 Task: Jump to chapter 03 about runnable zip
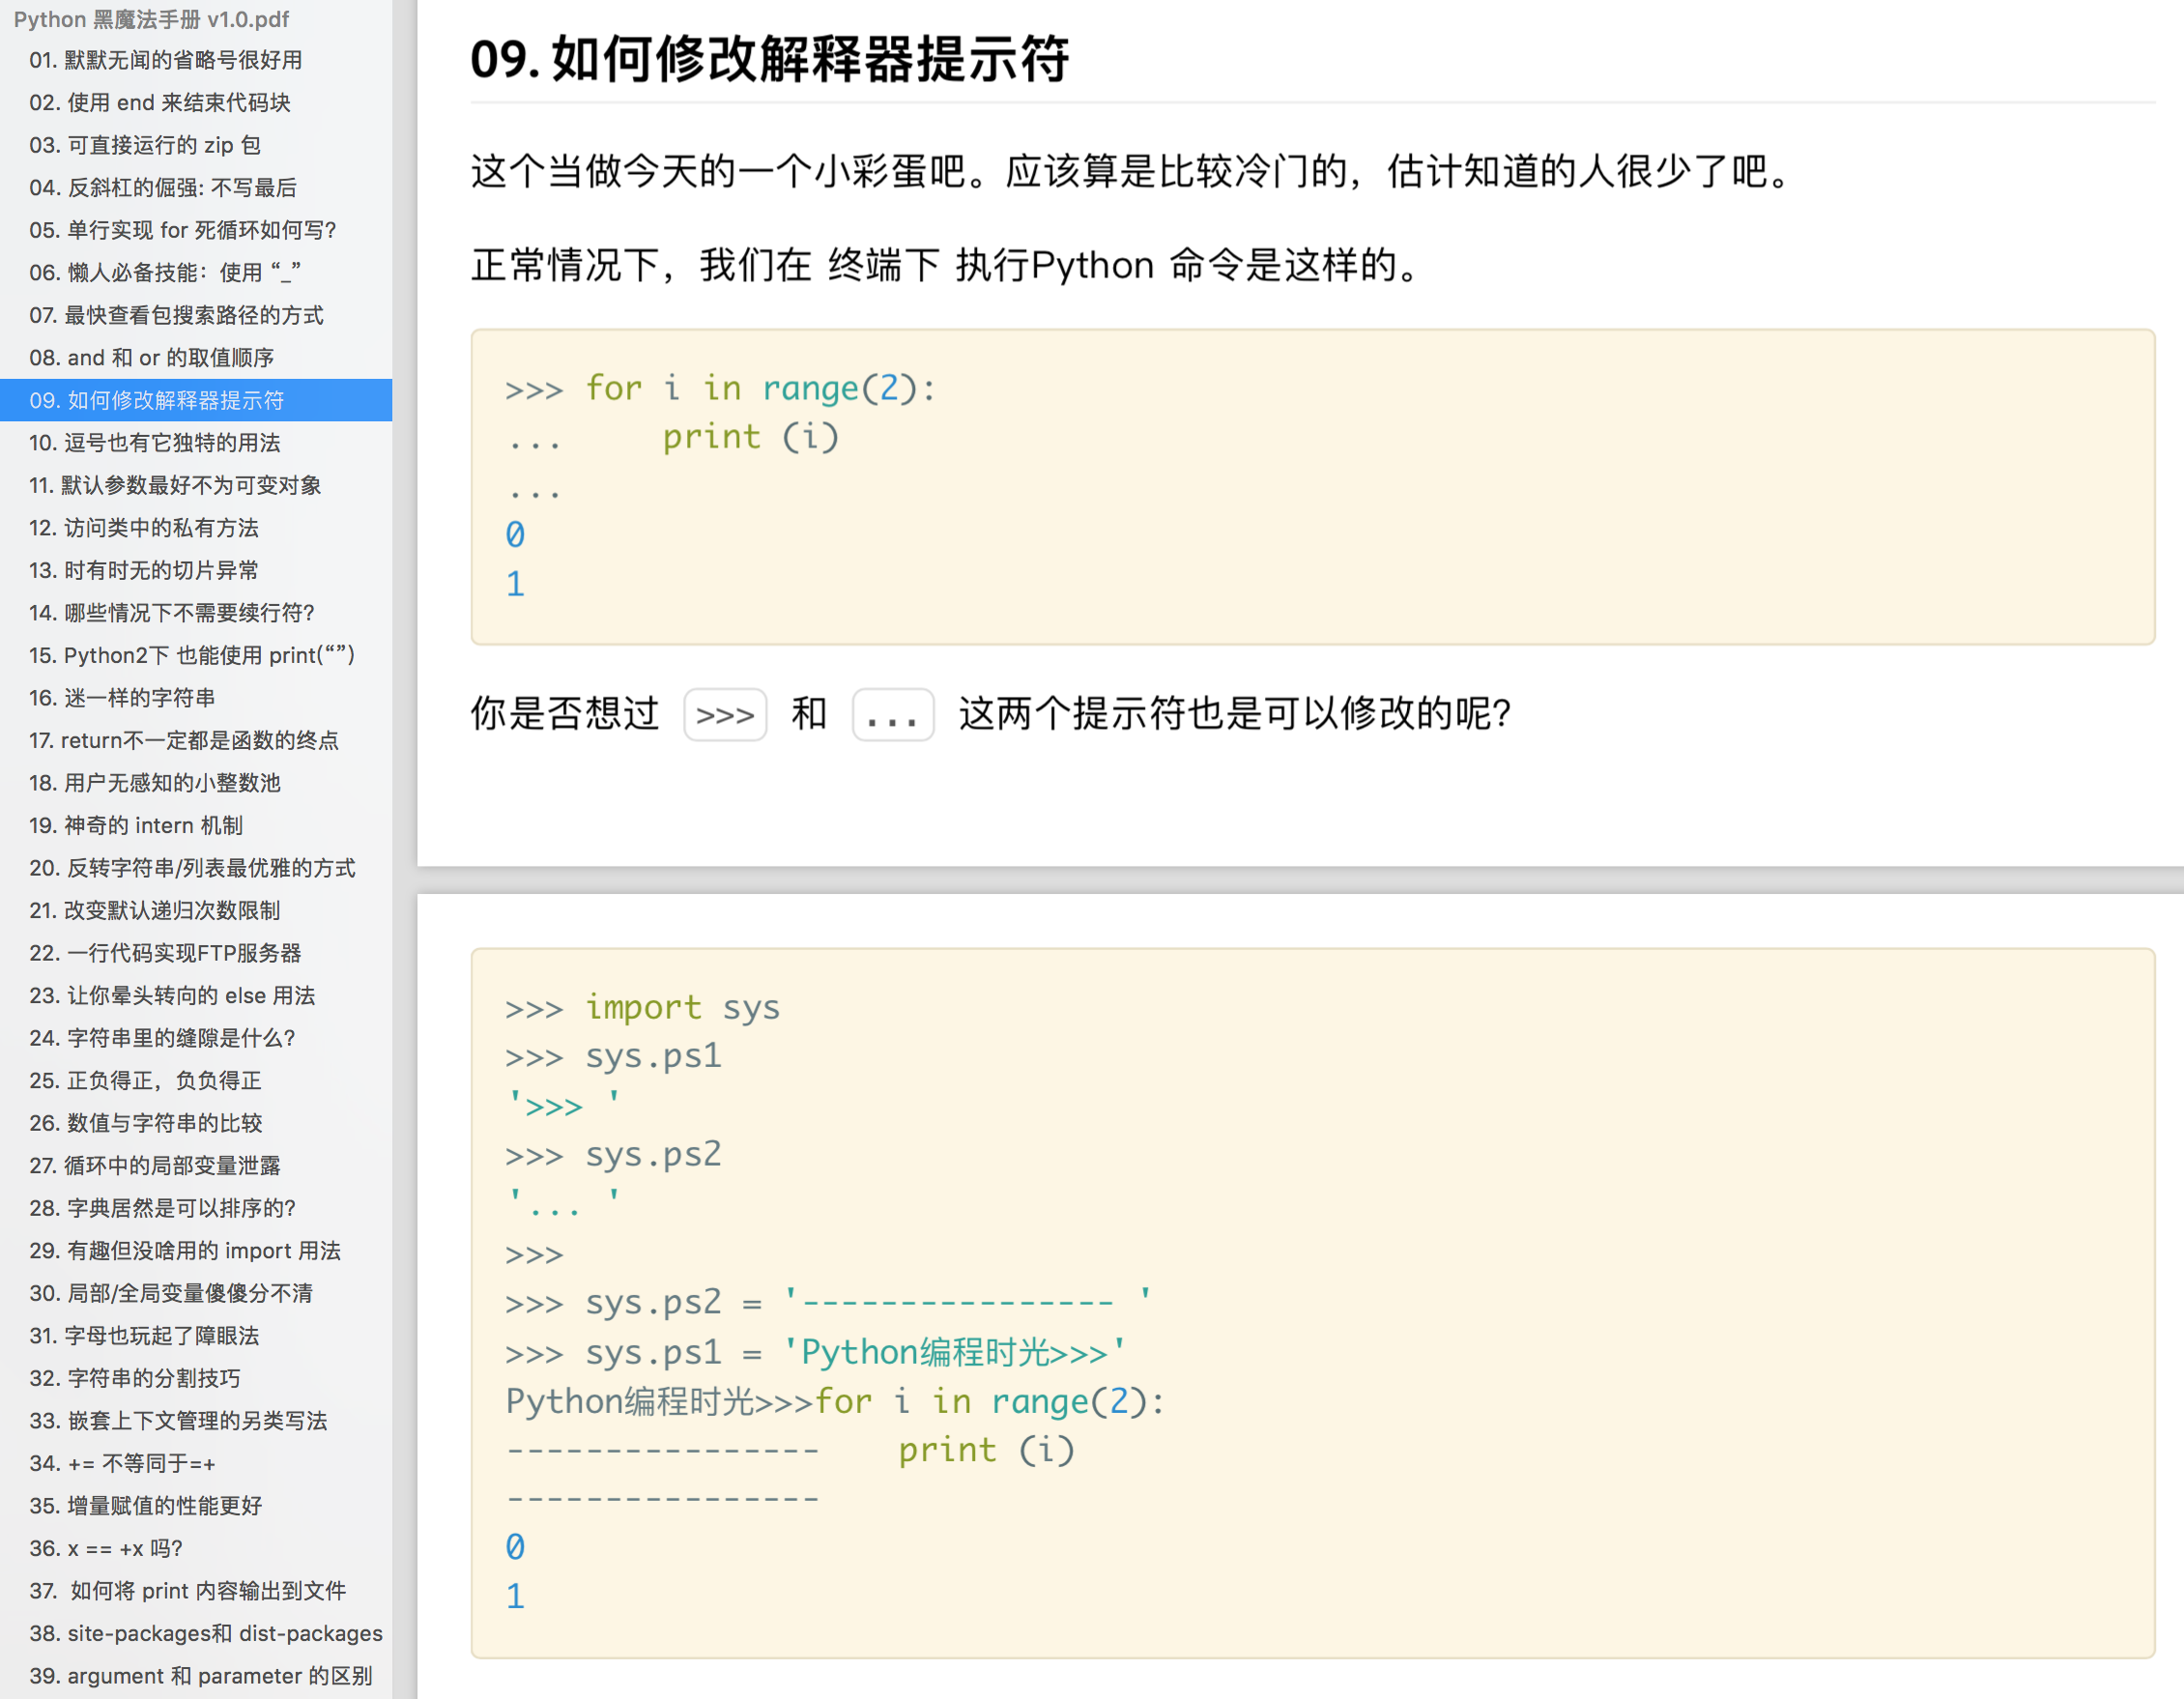(x=145, y=145)
